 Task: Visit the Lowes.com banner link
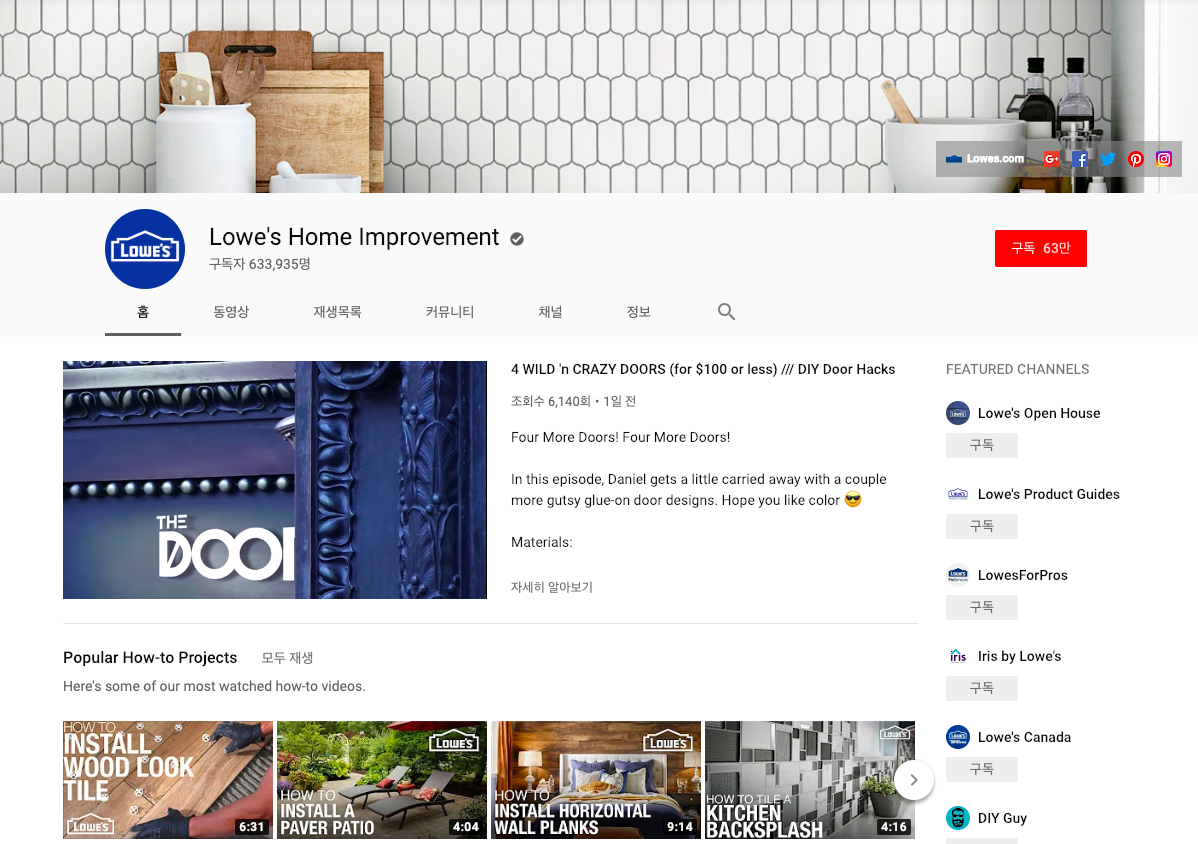click(x=985, y=159)
